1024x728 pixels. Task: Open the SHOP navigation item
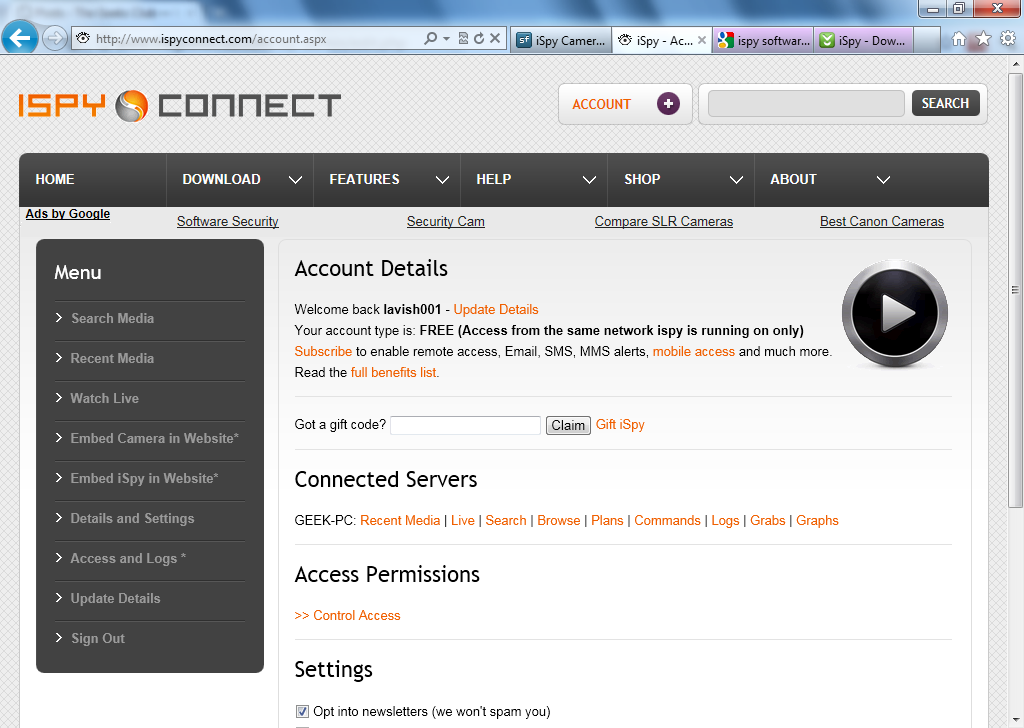point(642,180)
